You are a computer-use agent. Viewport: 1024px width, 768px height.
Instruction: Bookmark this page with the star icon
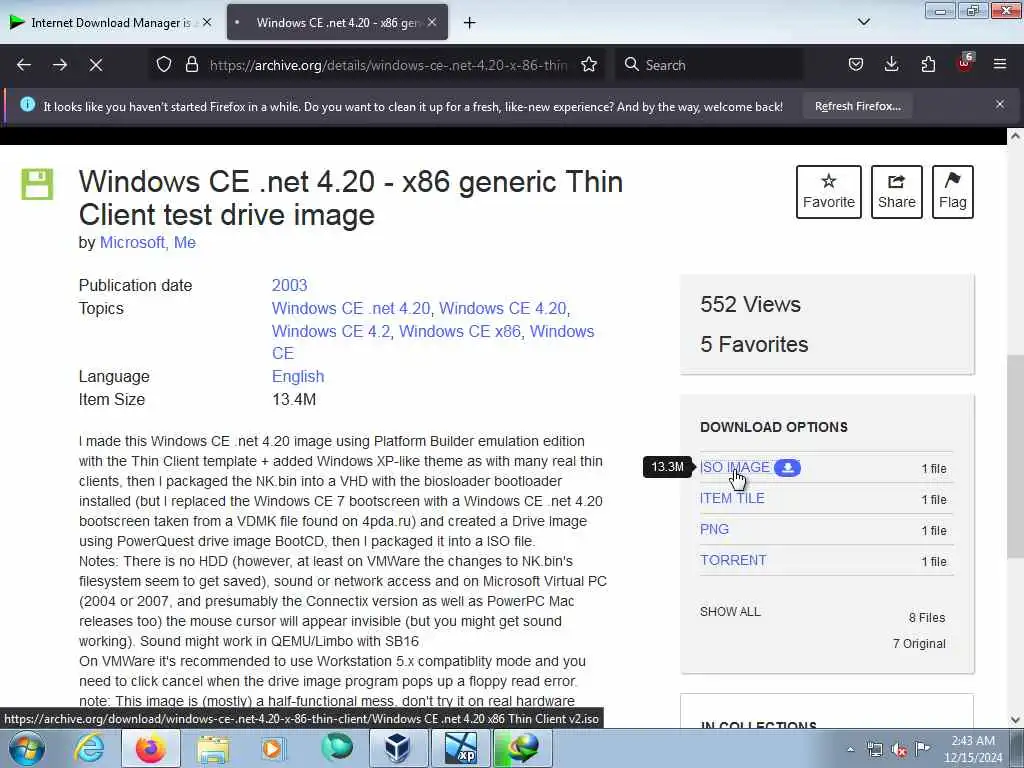pyautogui.click(x=589, y=65)
